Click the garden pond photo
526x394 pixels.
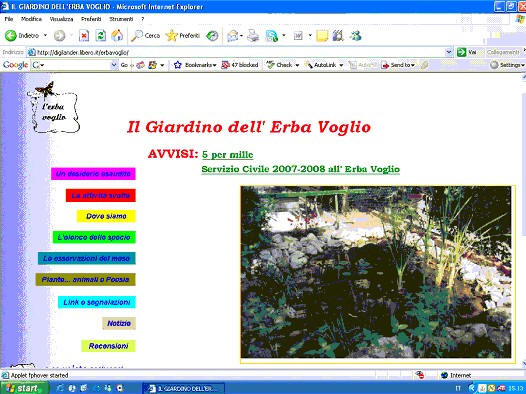[376, 272]
